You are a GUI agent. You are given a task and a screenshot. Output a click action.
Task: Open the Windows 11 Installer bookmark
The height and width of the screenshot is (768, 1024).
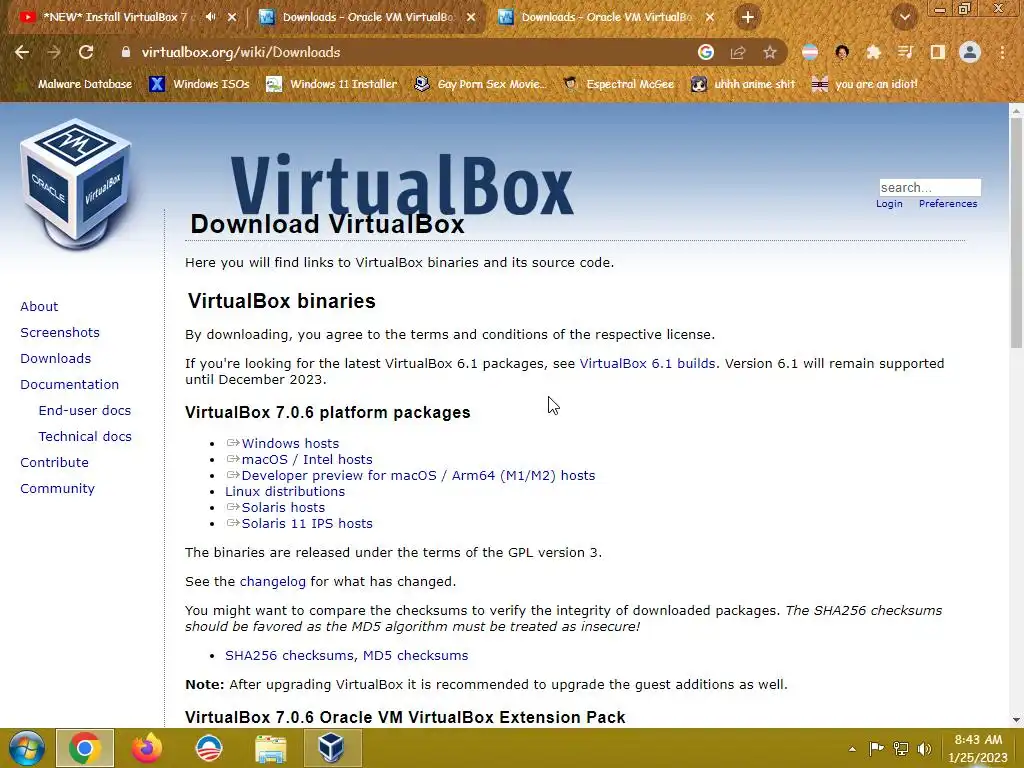332,84
